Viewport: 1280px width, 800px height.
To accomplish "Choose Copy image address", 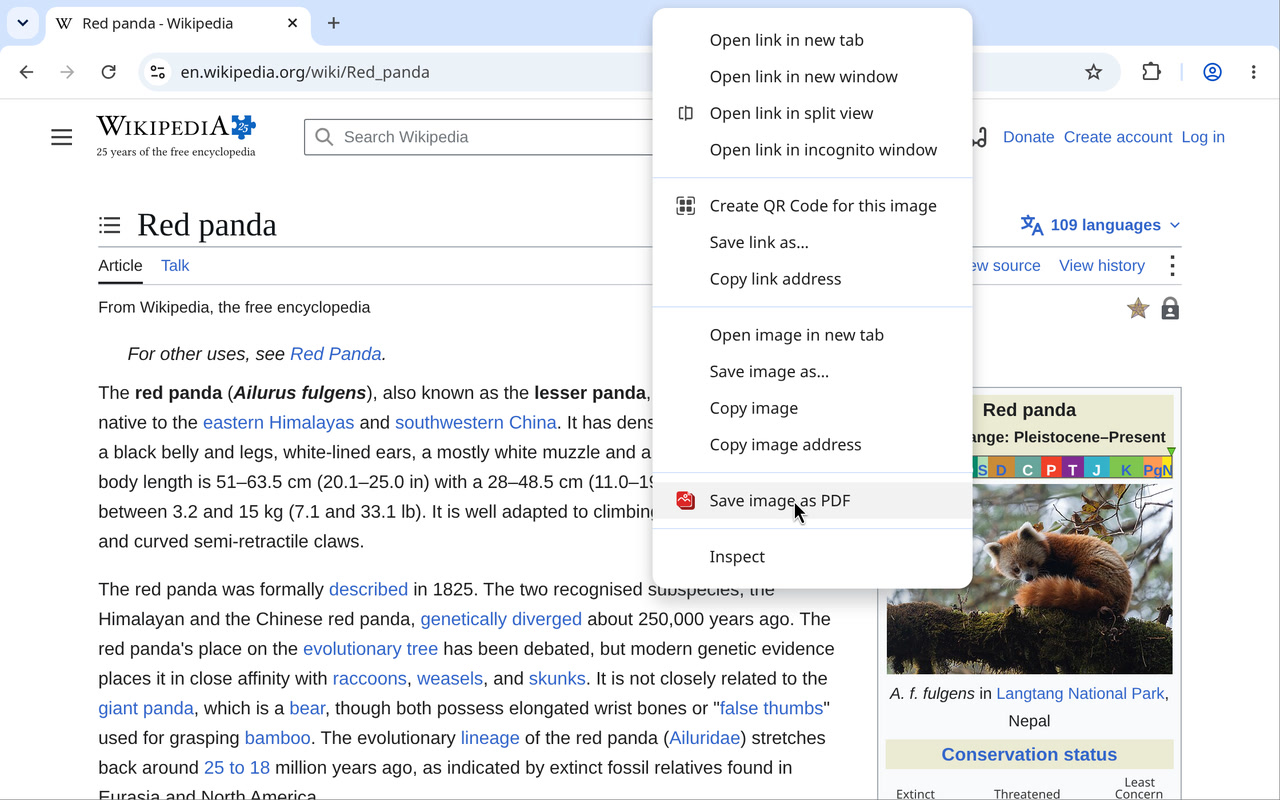I will [812, 445].
